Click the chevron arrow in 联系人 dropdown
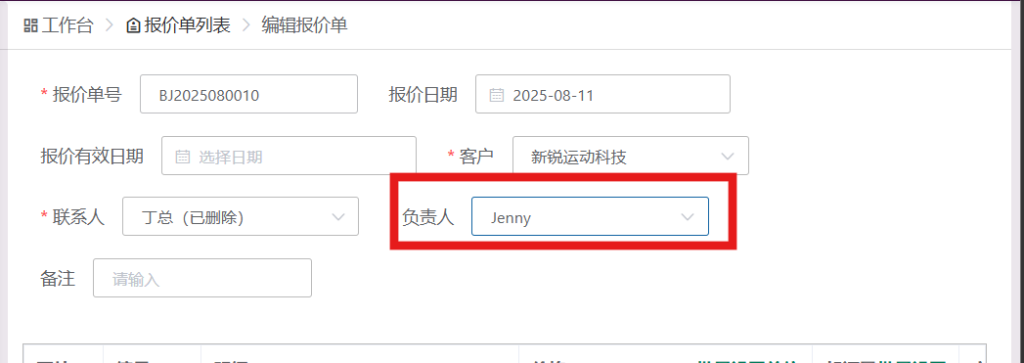Viewport: 1024px width, 363px height. [x=338, y=217]
